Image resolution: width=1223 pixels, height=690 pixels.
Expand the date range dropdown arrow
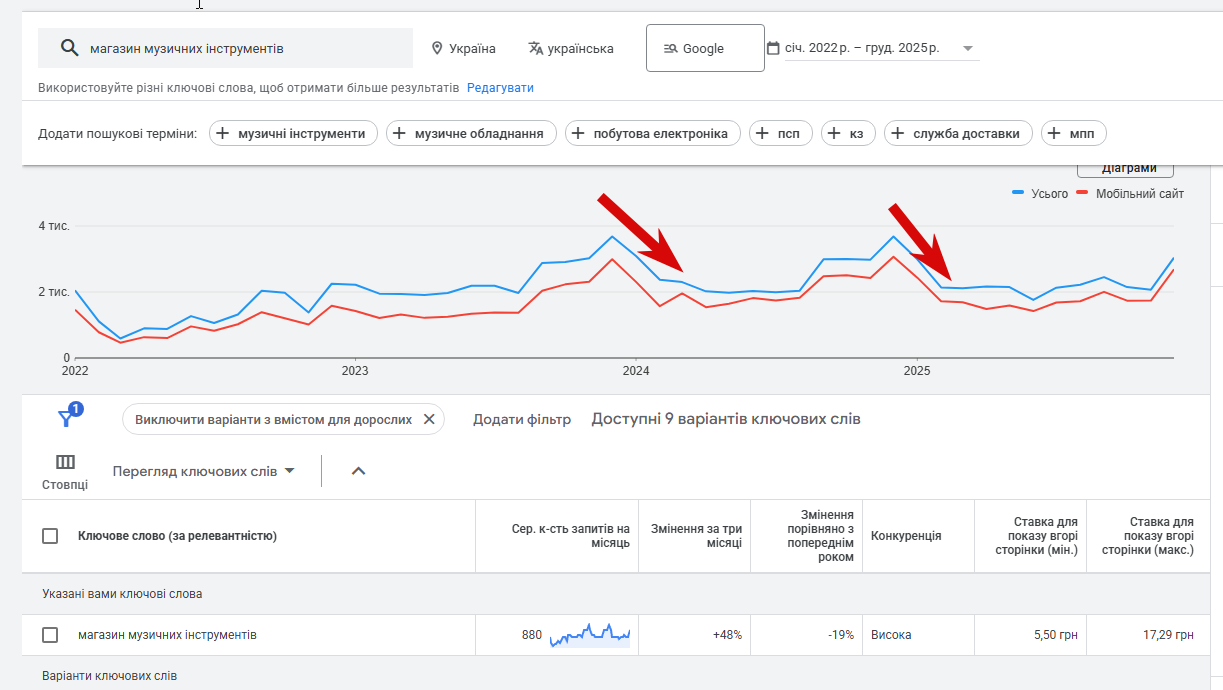[x=967, y=48]
